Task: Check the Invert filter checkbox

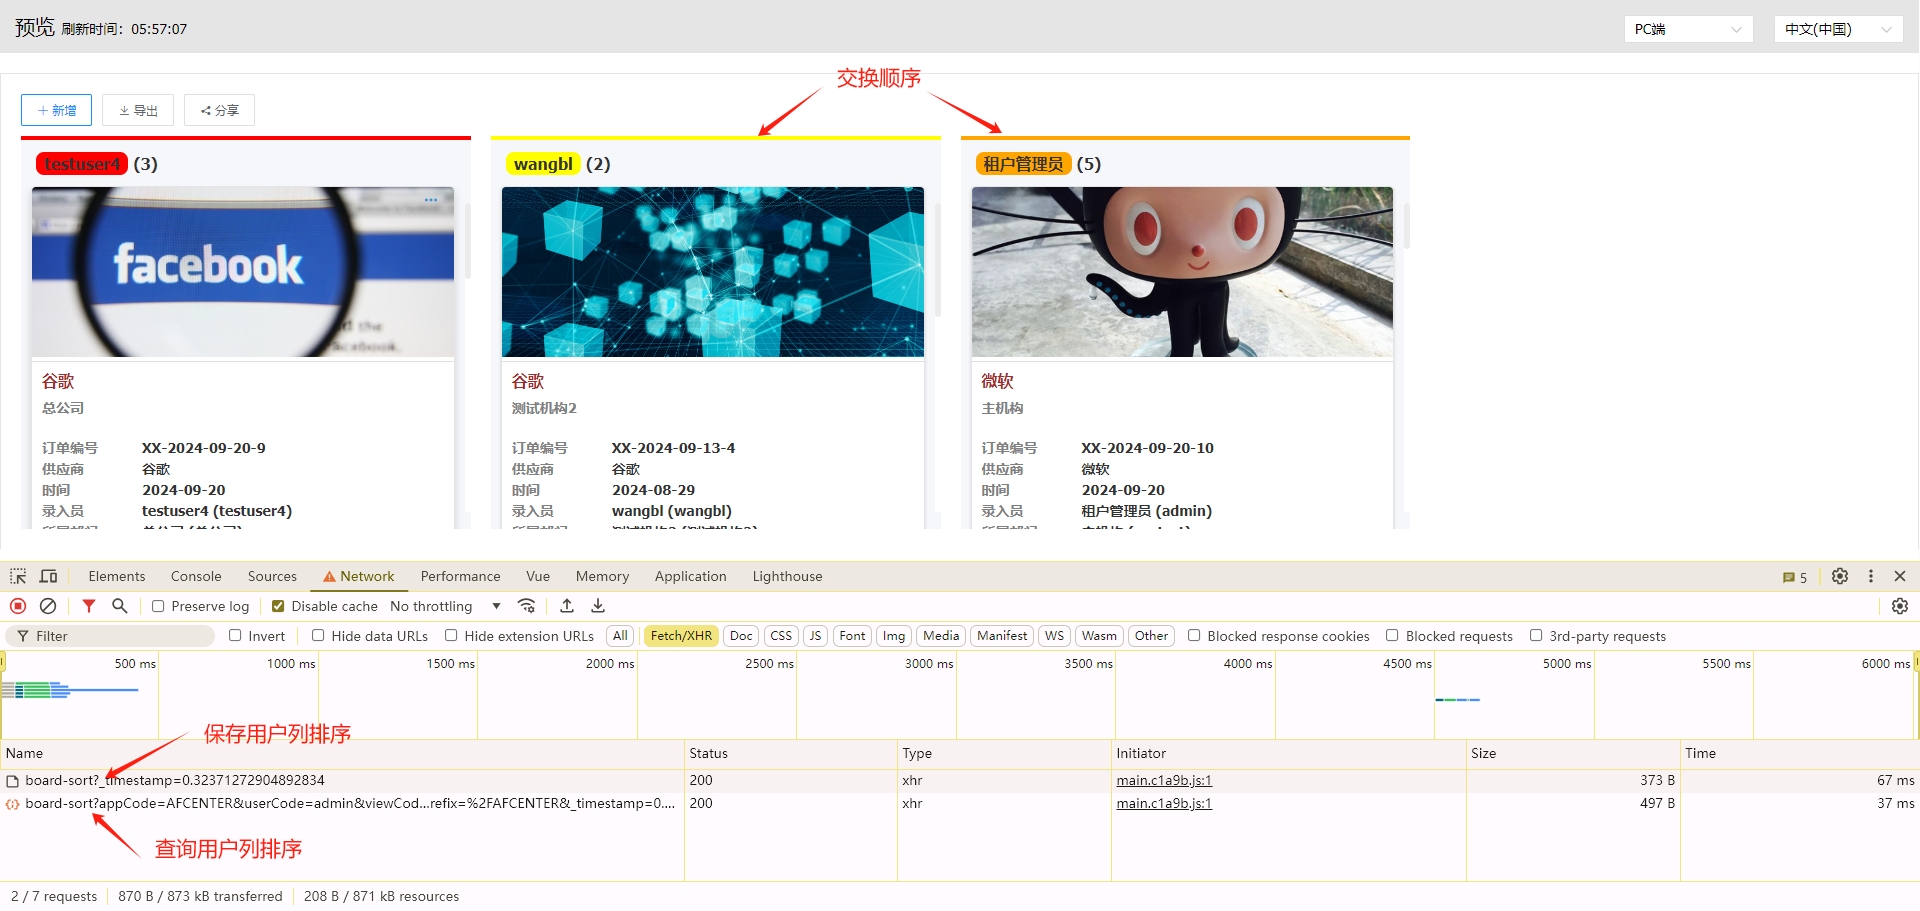Action: (235, 636)
